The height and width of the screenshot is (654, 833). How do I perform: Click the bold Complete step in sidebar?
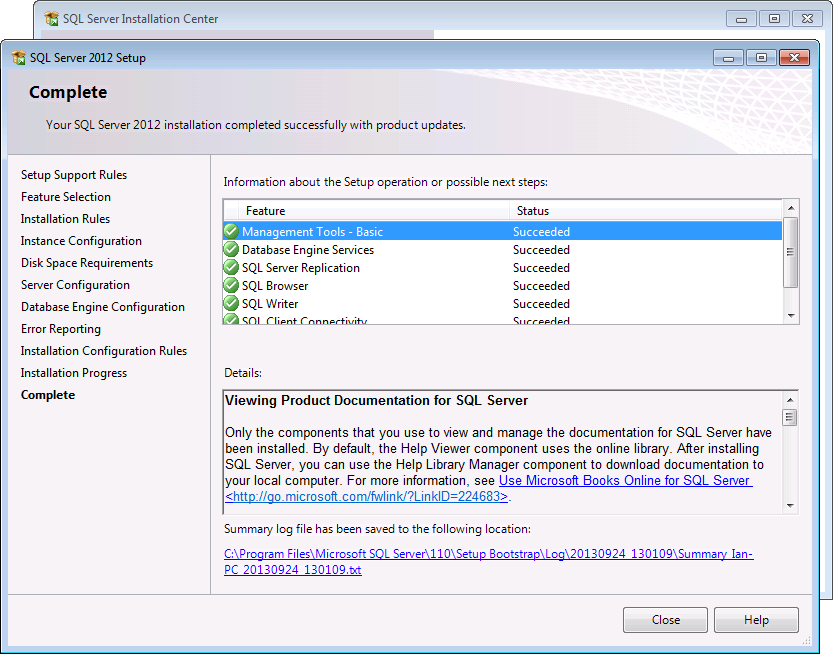(48, 395)
